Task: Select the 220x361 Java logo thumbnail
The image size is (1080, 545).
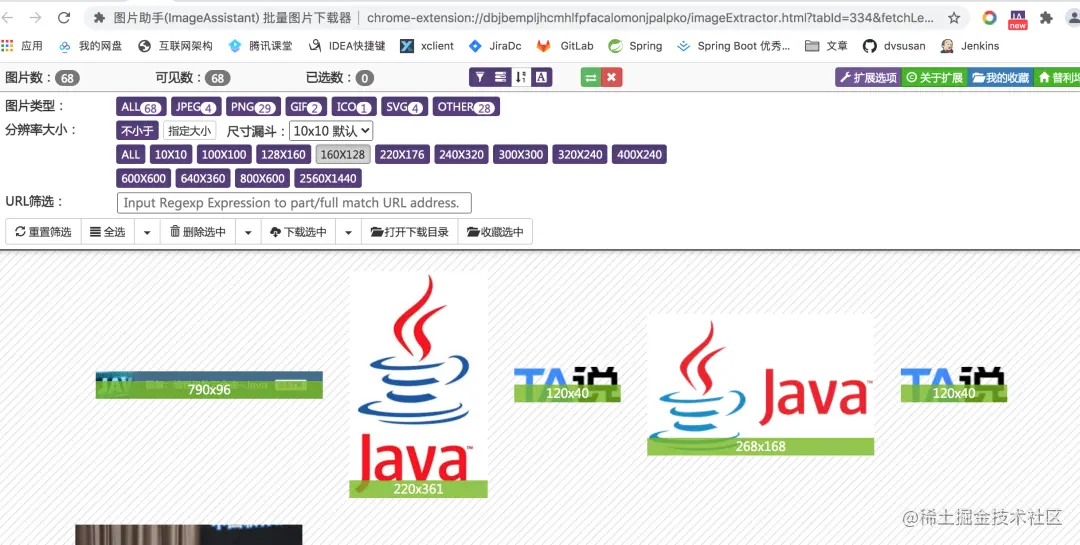Action: 418,384
